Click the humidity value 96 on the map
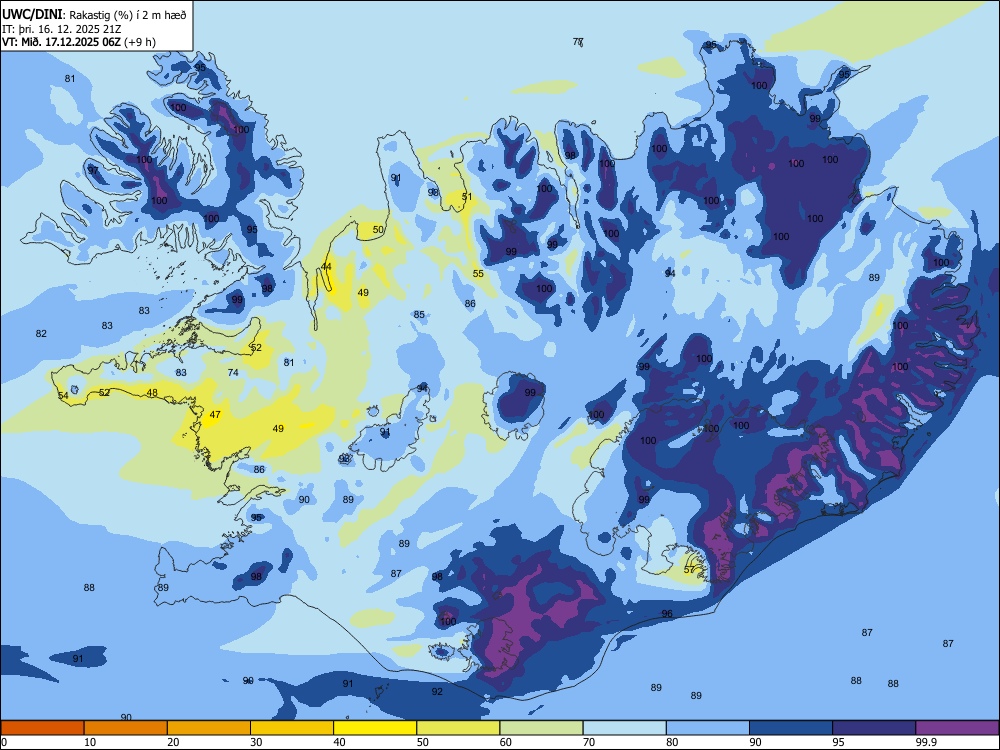Image resolution: width=1000 pixels, height=750 pixels. tap(667, 614)
